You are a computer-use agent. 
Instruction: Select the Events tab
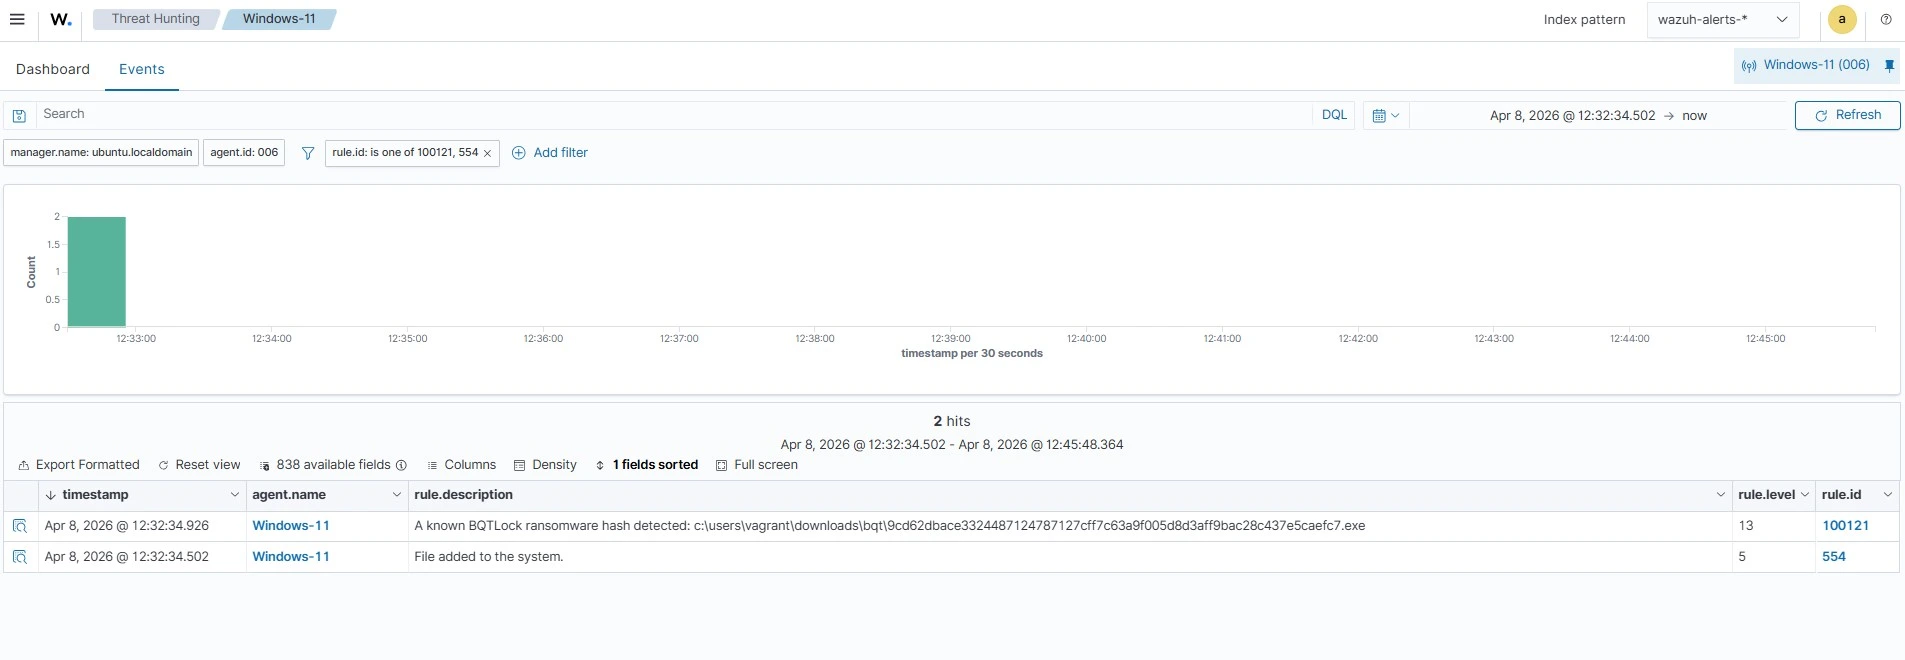142,69
